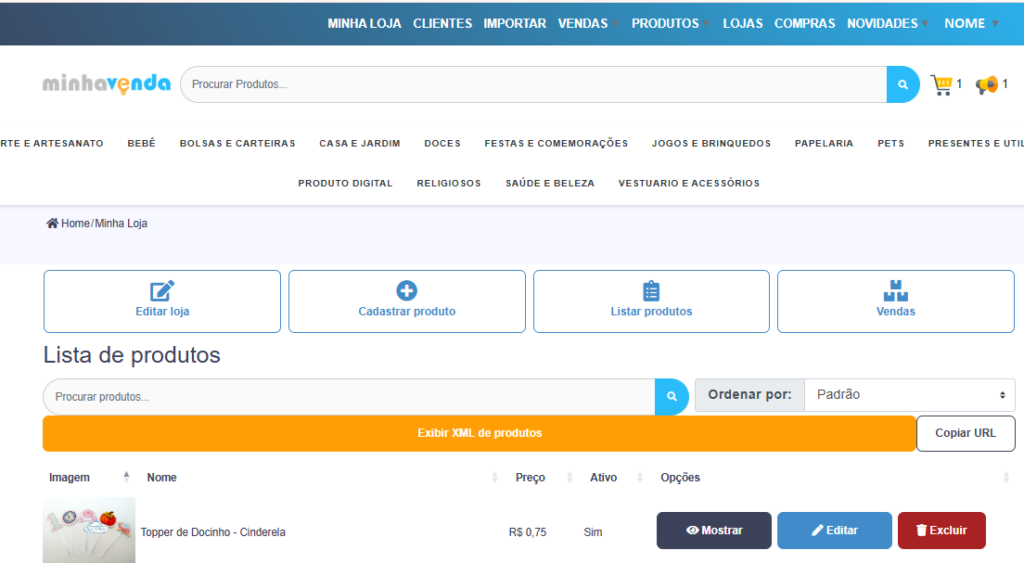The width and height of the screenshot is (1024, 563).
Task: Click the Cadastrar produto plus icon
Action: [x=407, y=291]
